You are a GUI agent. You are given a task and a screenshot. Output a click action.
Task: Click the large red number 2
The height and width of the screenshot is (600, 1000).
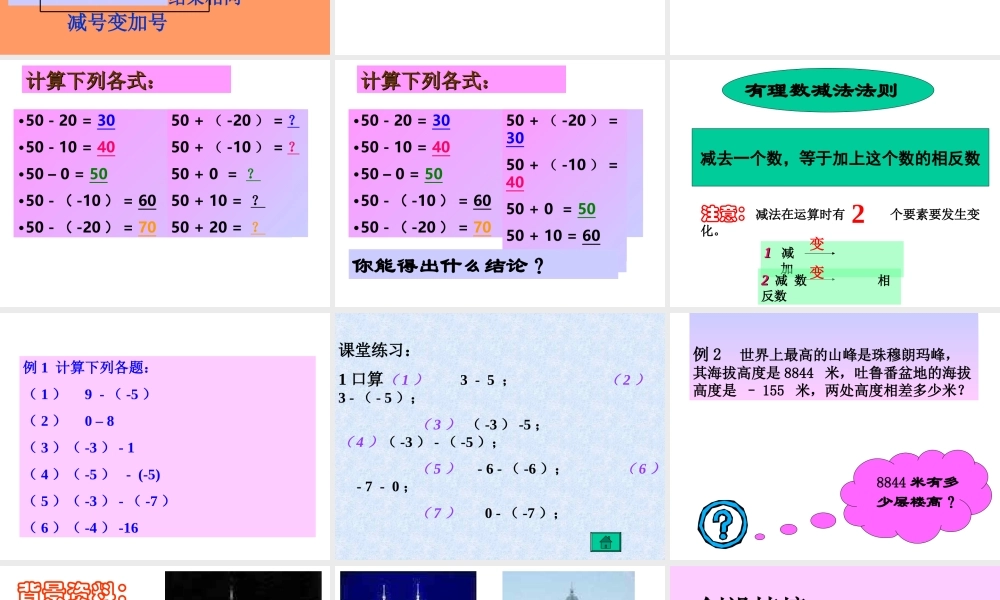pos(858,214)
